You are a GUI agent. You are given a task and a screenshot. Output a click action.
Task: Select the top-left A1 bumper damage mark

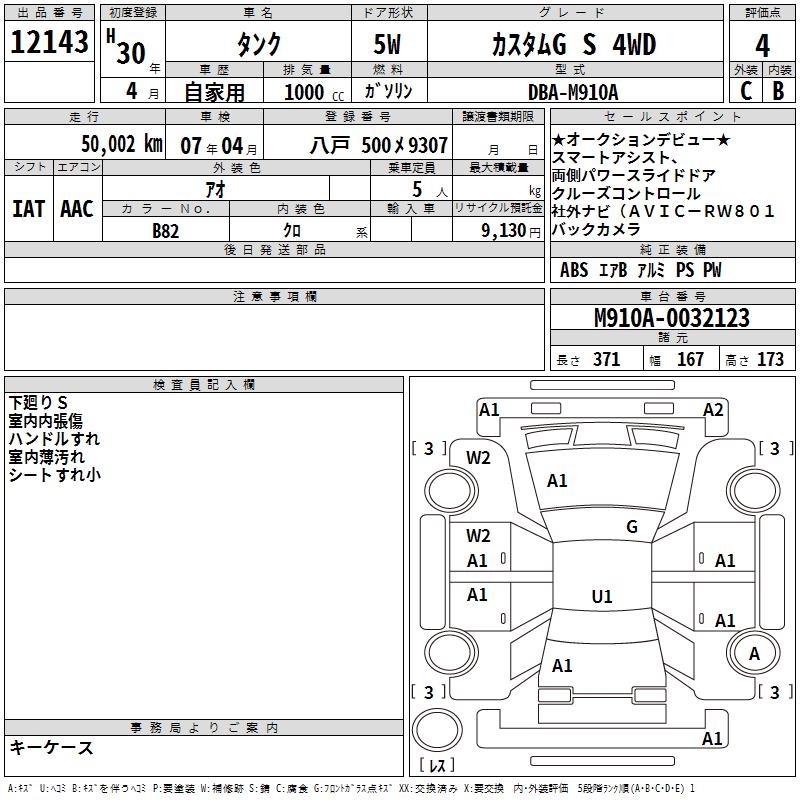click(489, 409)
